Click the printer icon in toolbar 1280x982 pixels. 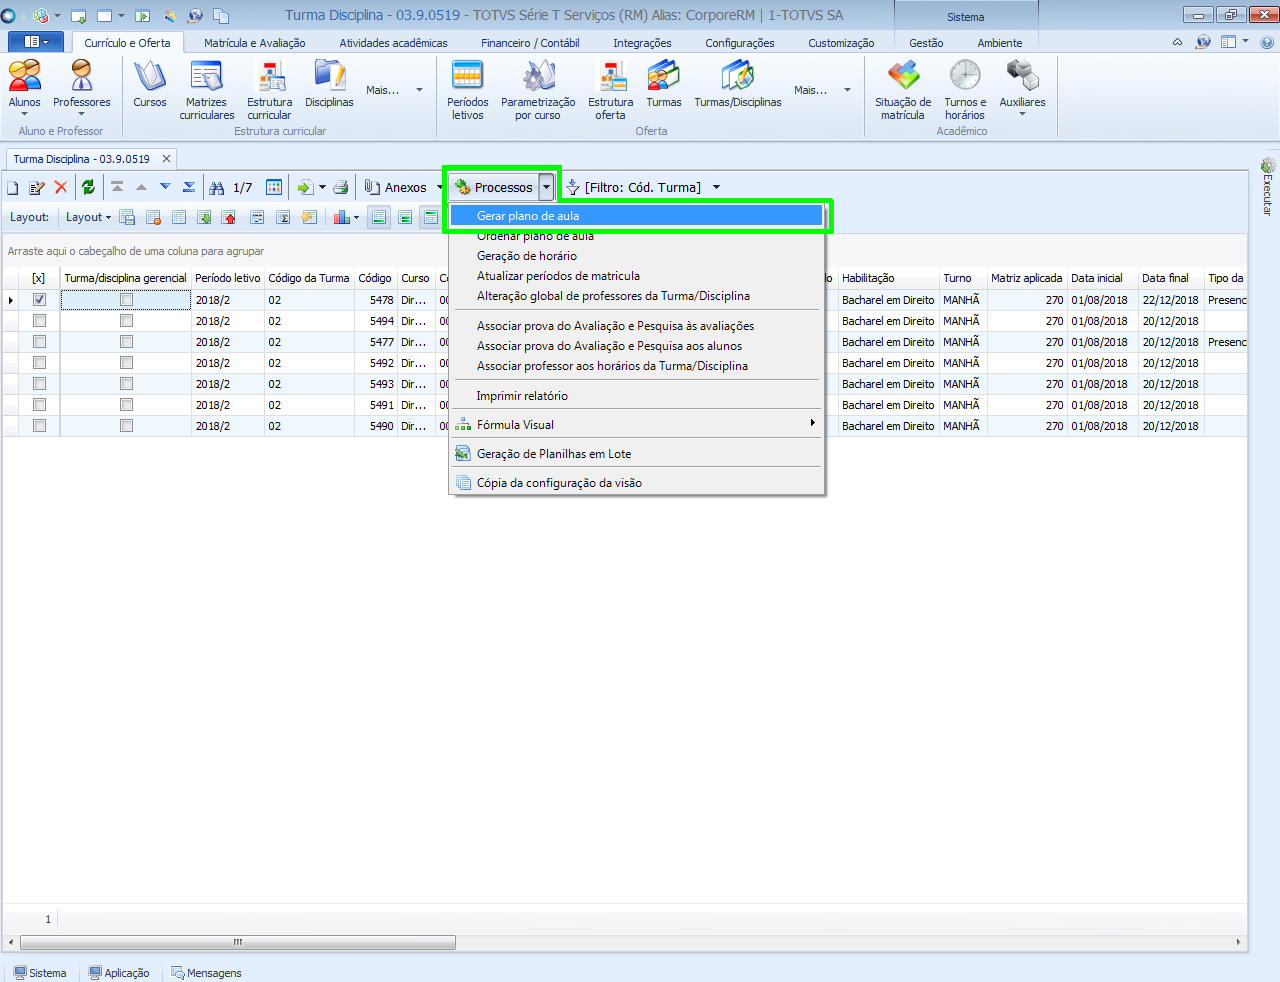click(x=341, y=187)
